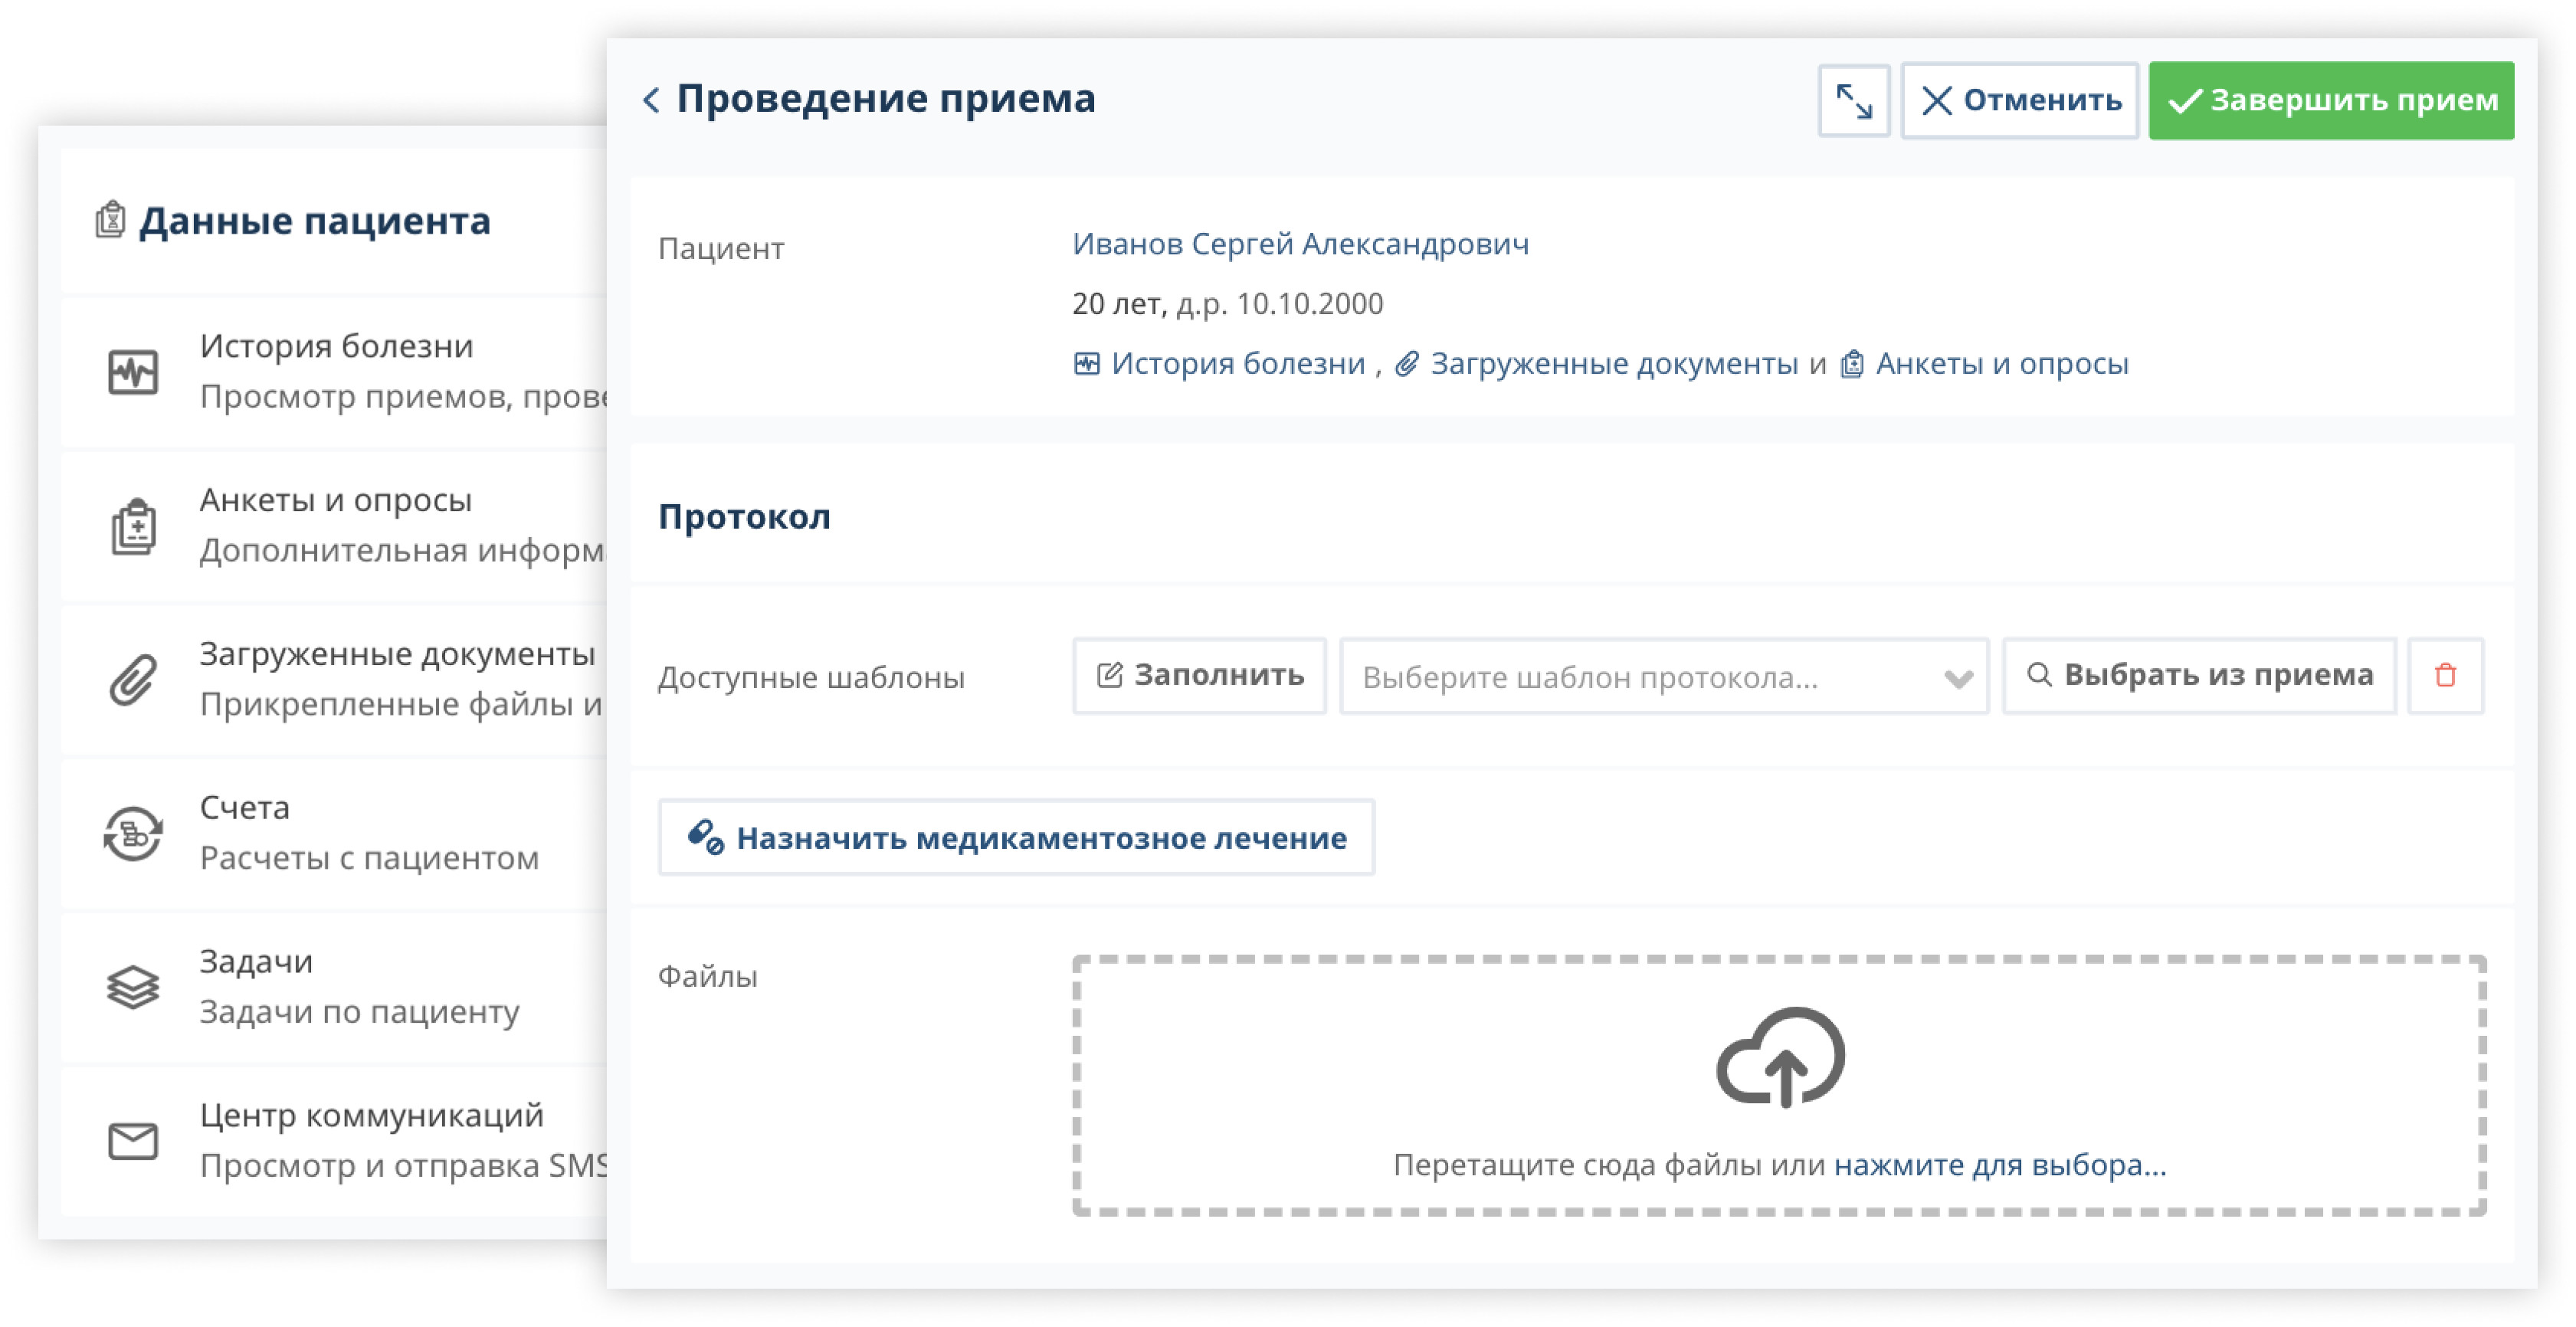Delete protocol using red trash icon

(2445, 676)
